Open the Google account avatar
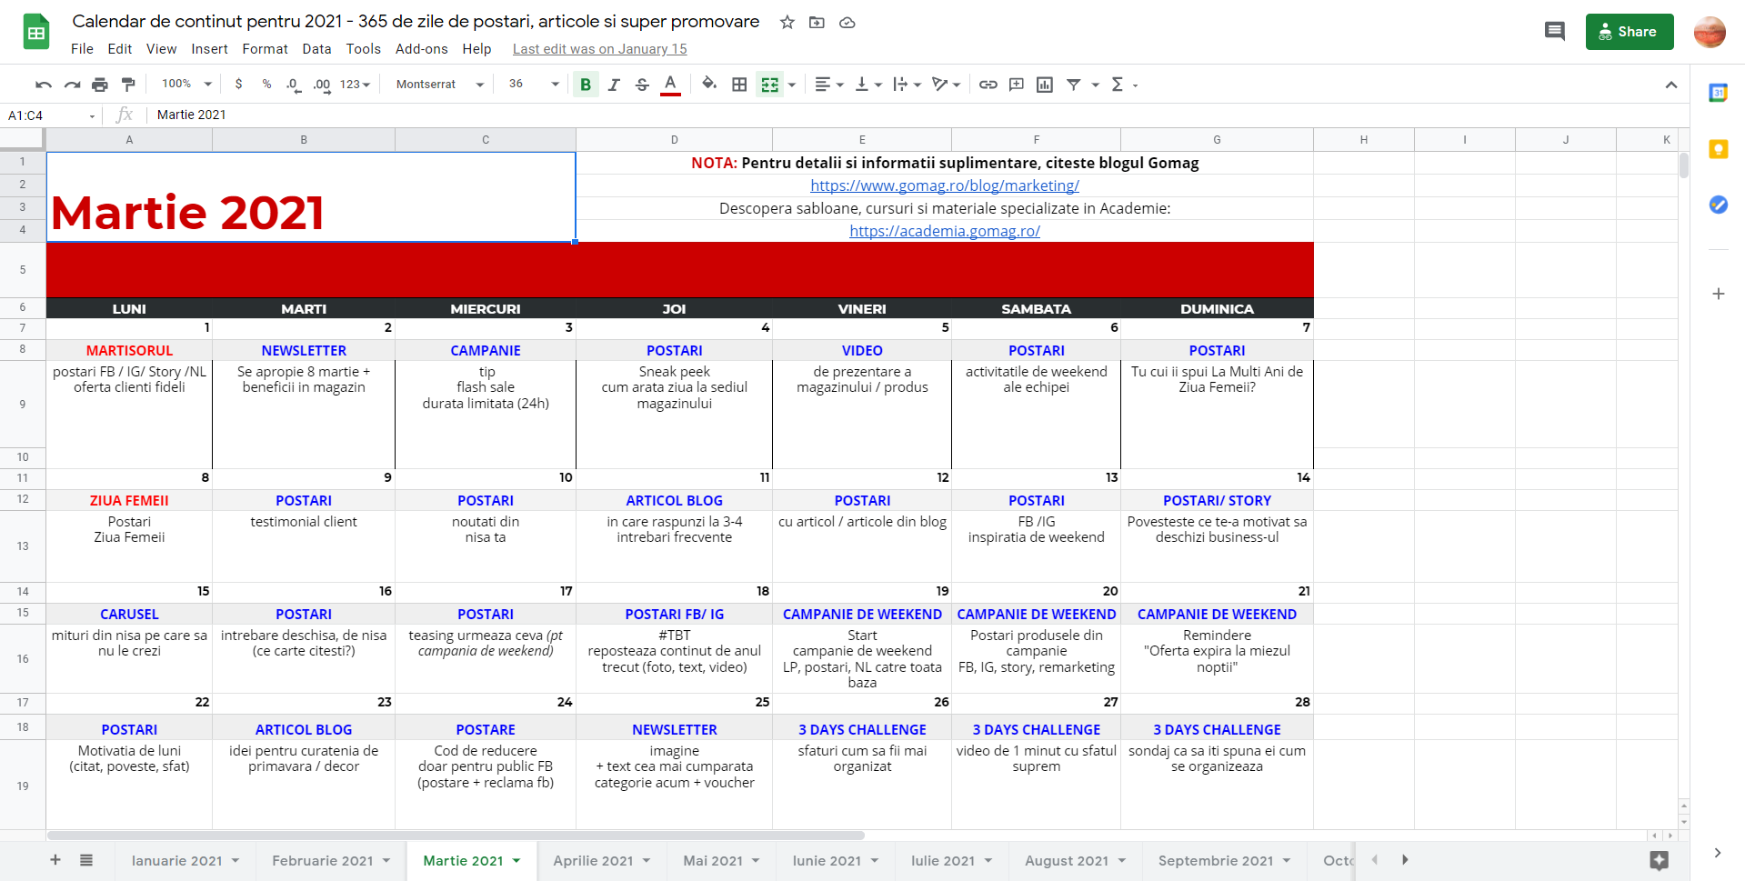This screenshot has height=881, width=1745. point(1710,32)
